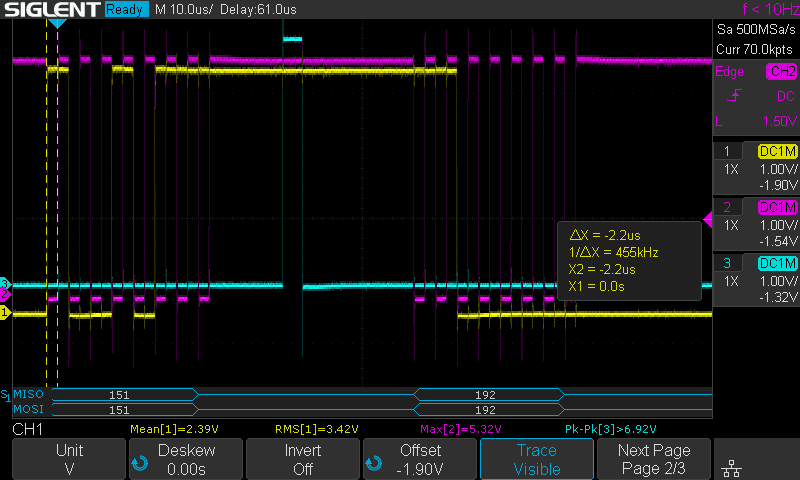
Task: Click the CH1 menu title label
Action: [x=27, y=430]
